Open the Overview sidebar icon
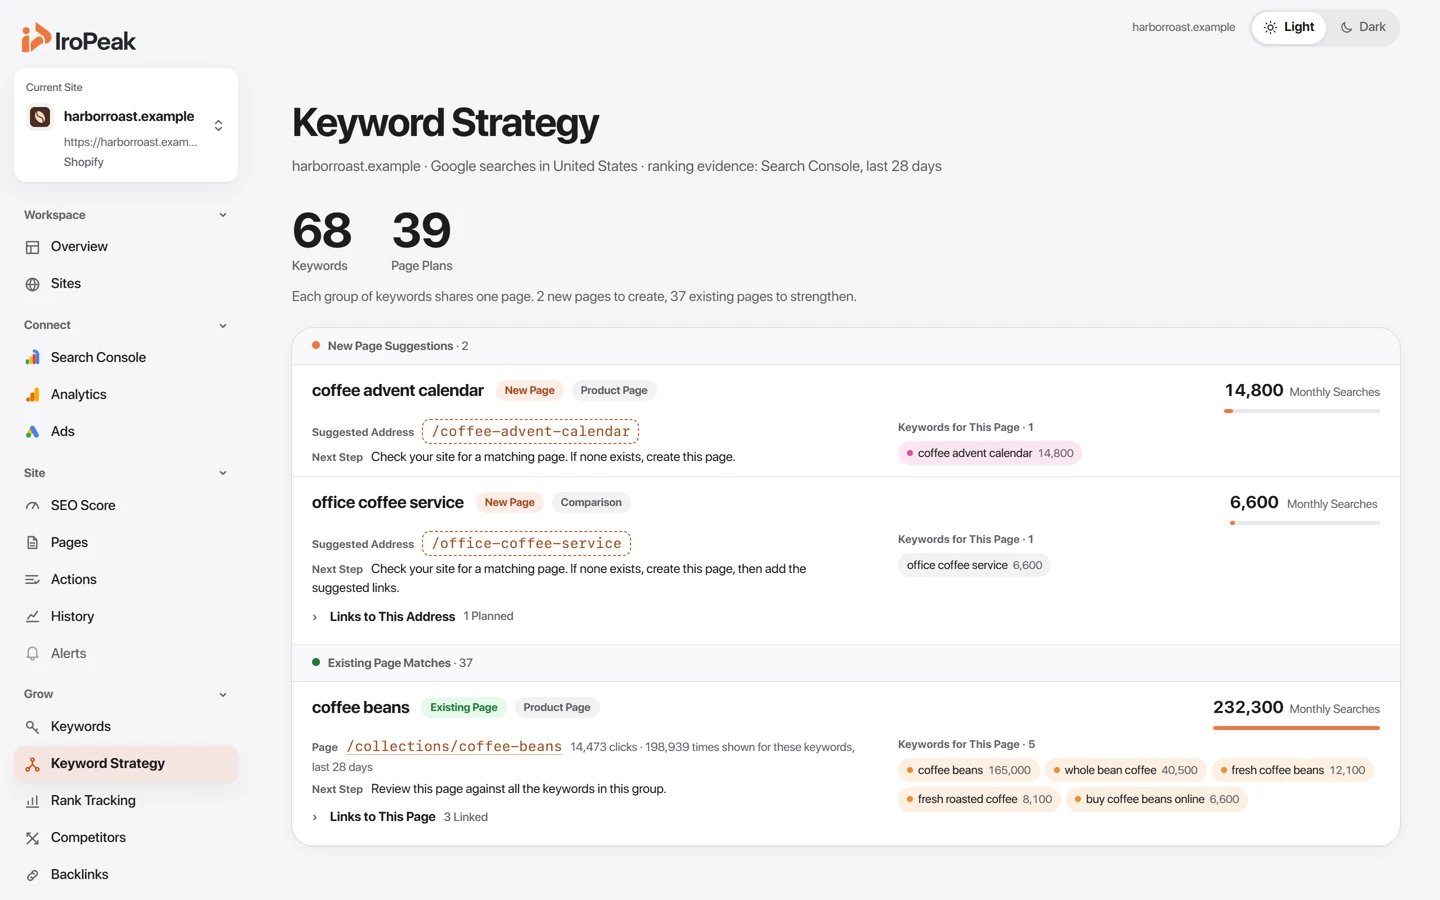This screenshot has height=900, width=1440. [32, 247]
